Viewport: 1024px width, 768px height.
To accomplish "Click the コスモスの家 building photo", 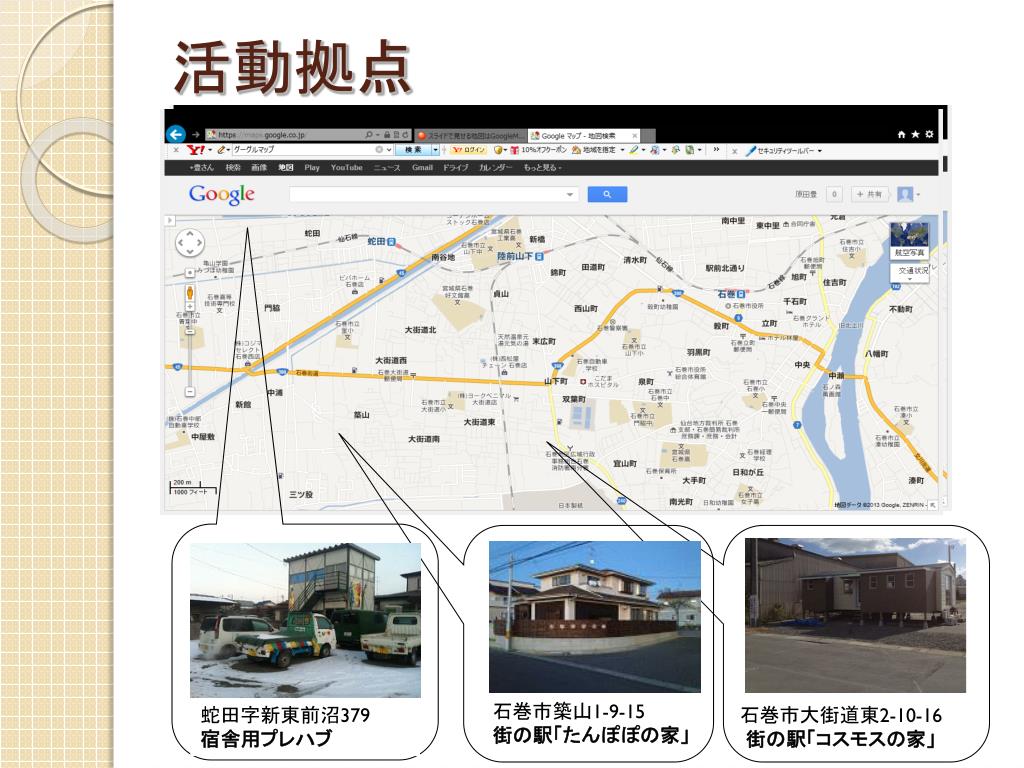I will click(856, 615).
